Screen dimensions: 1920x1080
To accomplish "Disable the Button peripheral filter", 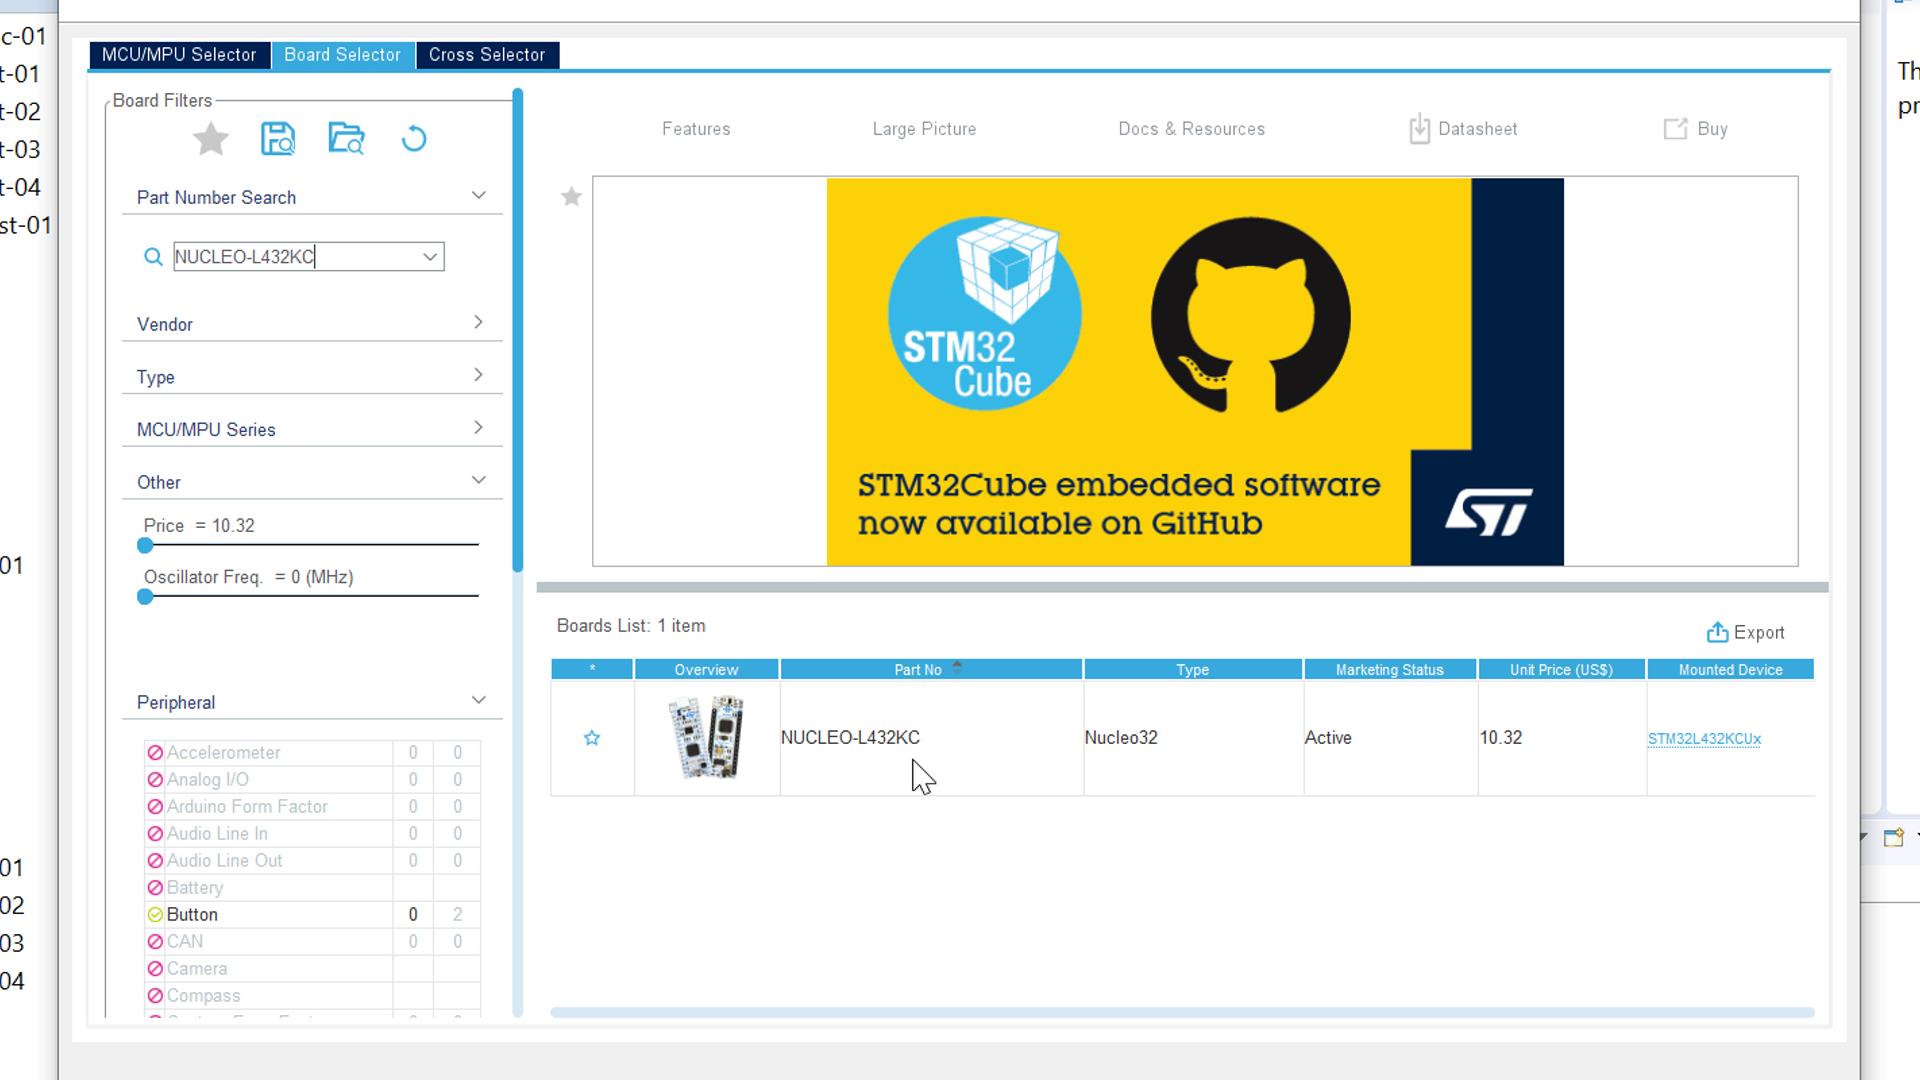I will 155,914.
